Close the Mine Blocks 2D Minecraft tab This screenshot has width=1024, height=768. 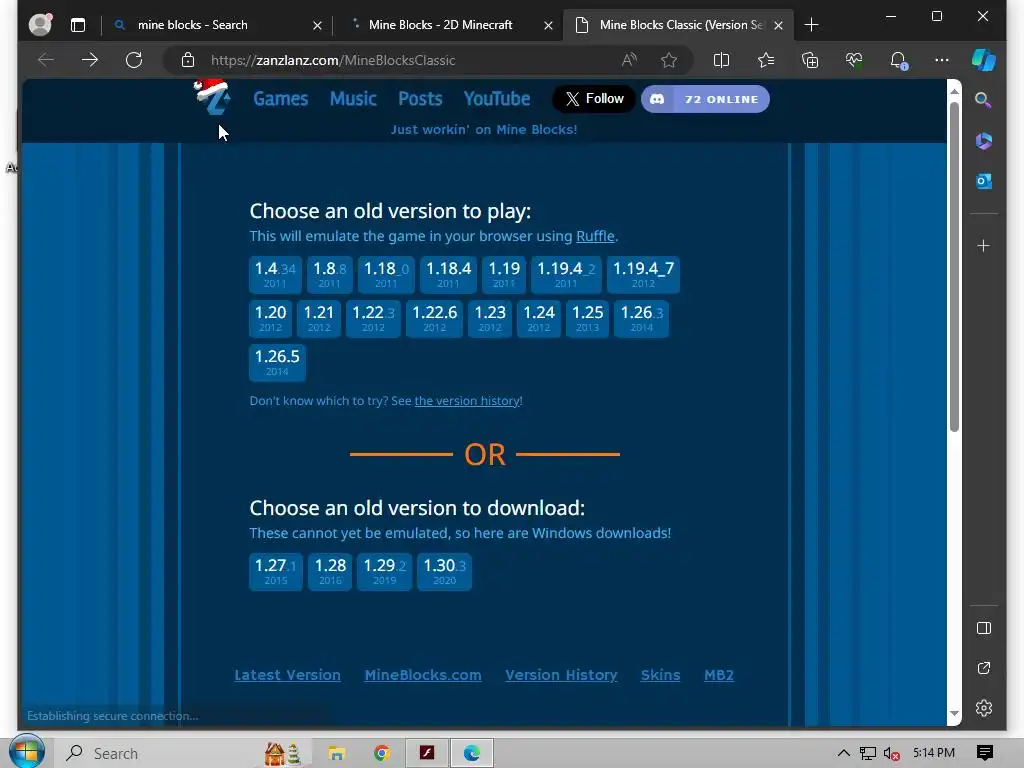point(549,25)
